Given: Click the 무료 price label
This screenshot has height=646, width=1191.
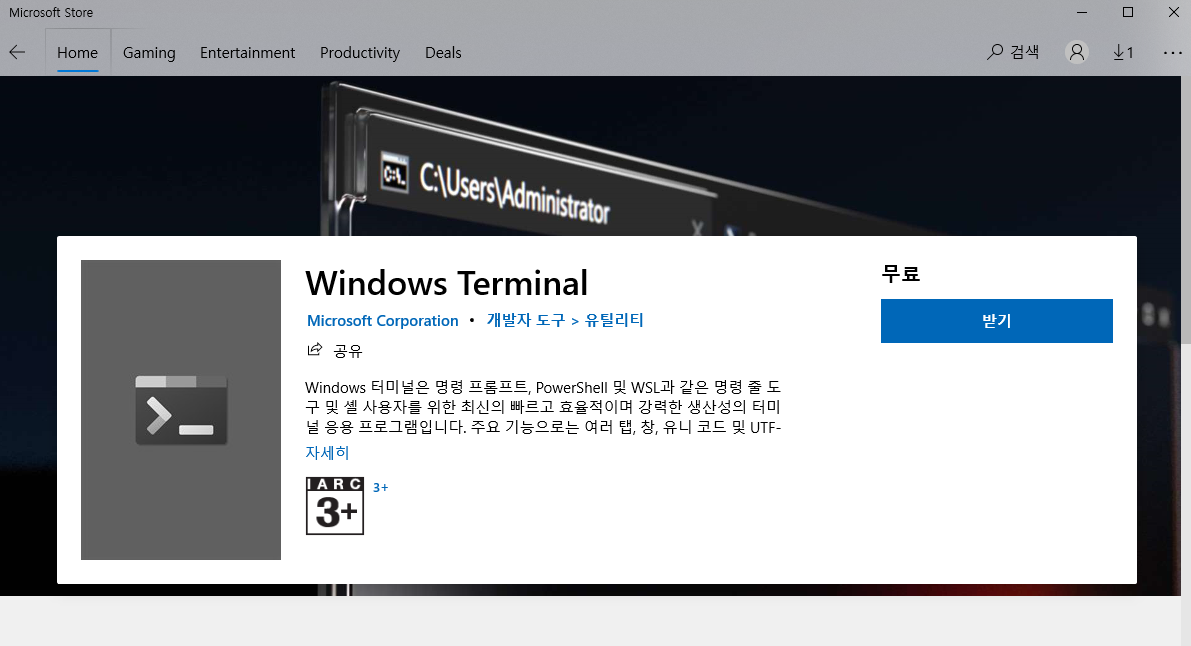Looking at the screenshot, I should click(x=901, y=274).
